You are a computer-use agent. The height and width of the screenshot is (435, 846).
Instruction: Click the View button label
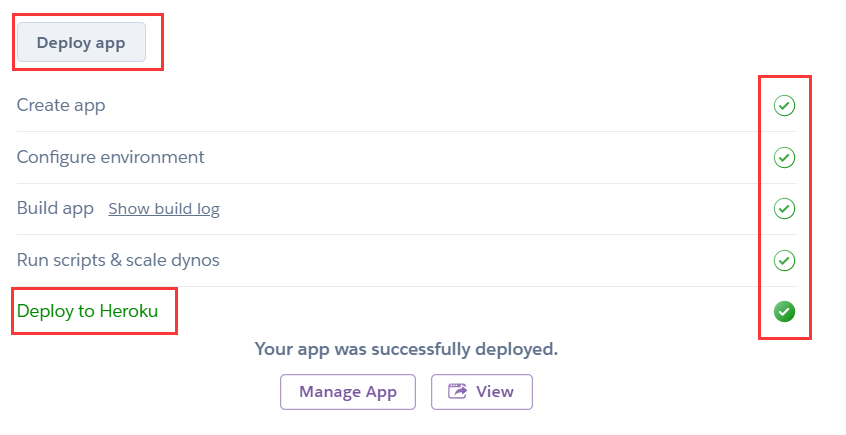[494, 391]
